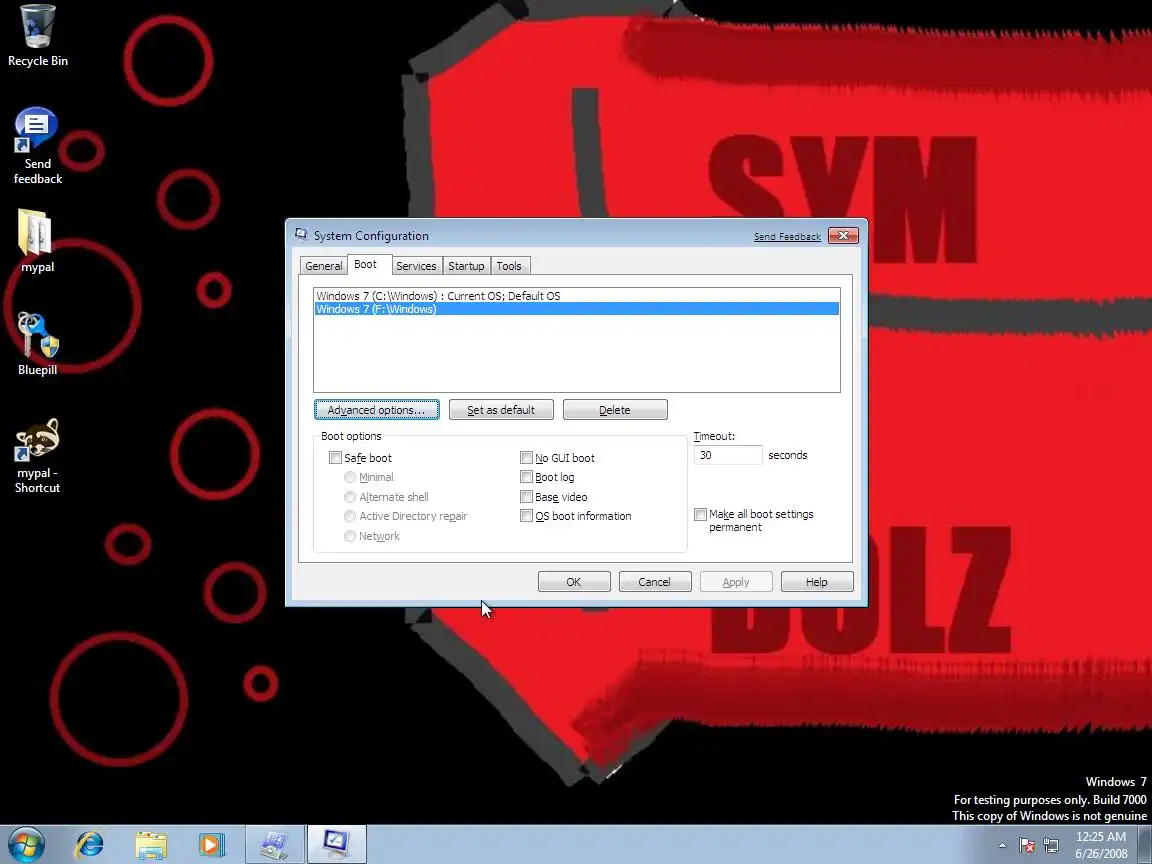Click the fourth taskbar program icon
This screenshot has width=1152, height=864.
coord(275,845)
